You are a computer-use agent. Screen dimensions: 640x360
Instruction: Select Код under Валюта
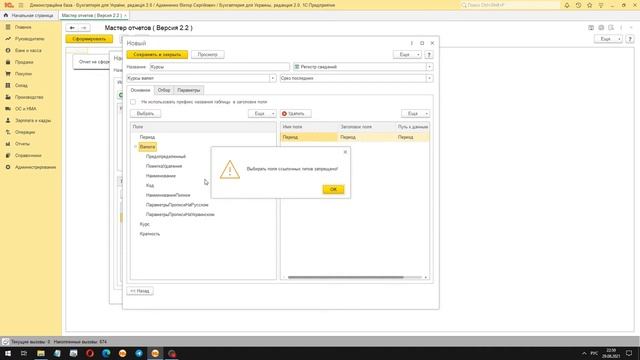pos(150,186)
